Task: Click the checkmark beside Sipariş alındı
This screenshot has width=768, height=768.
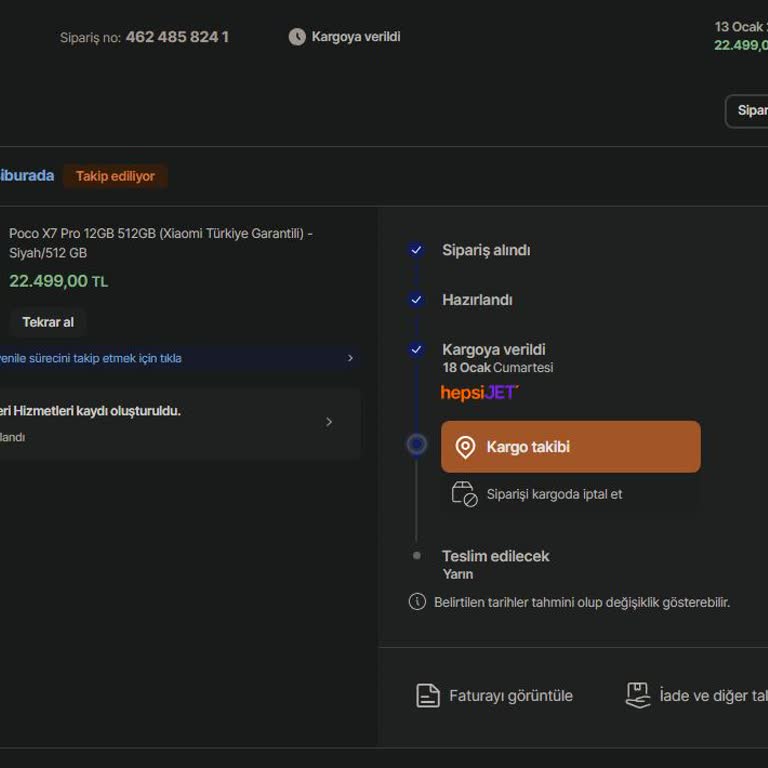Action: (x=416, y=250)
